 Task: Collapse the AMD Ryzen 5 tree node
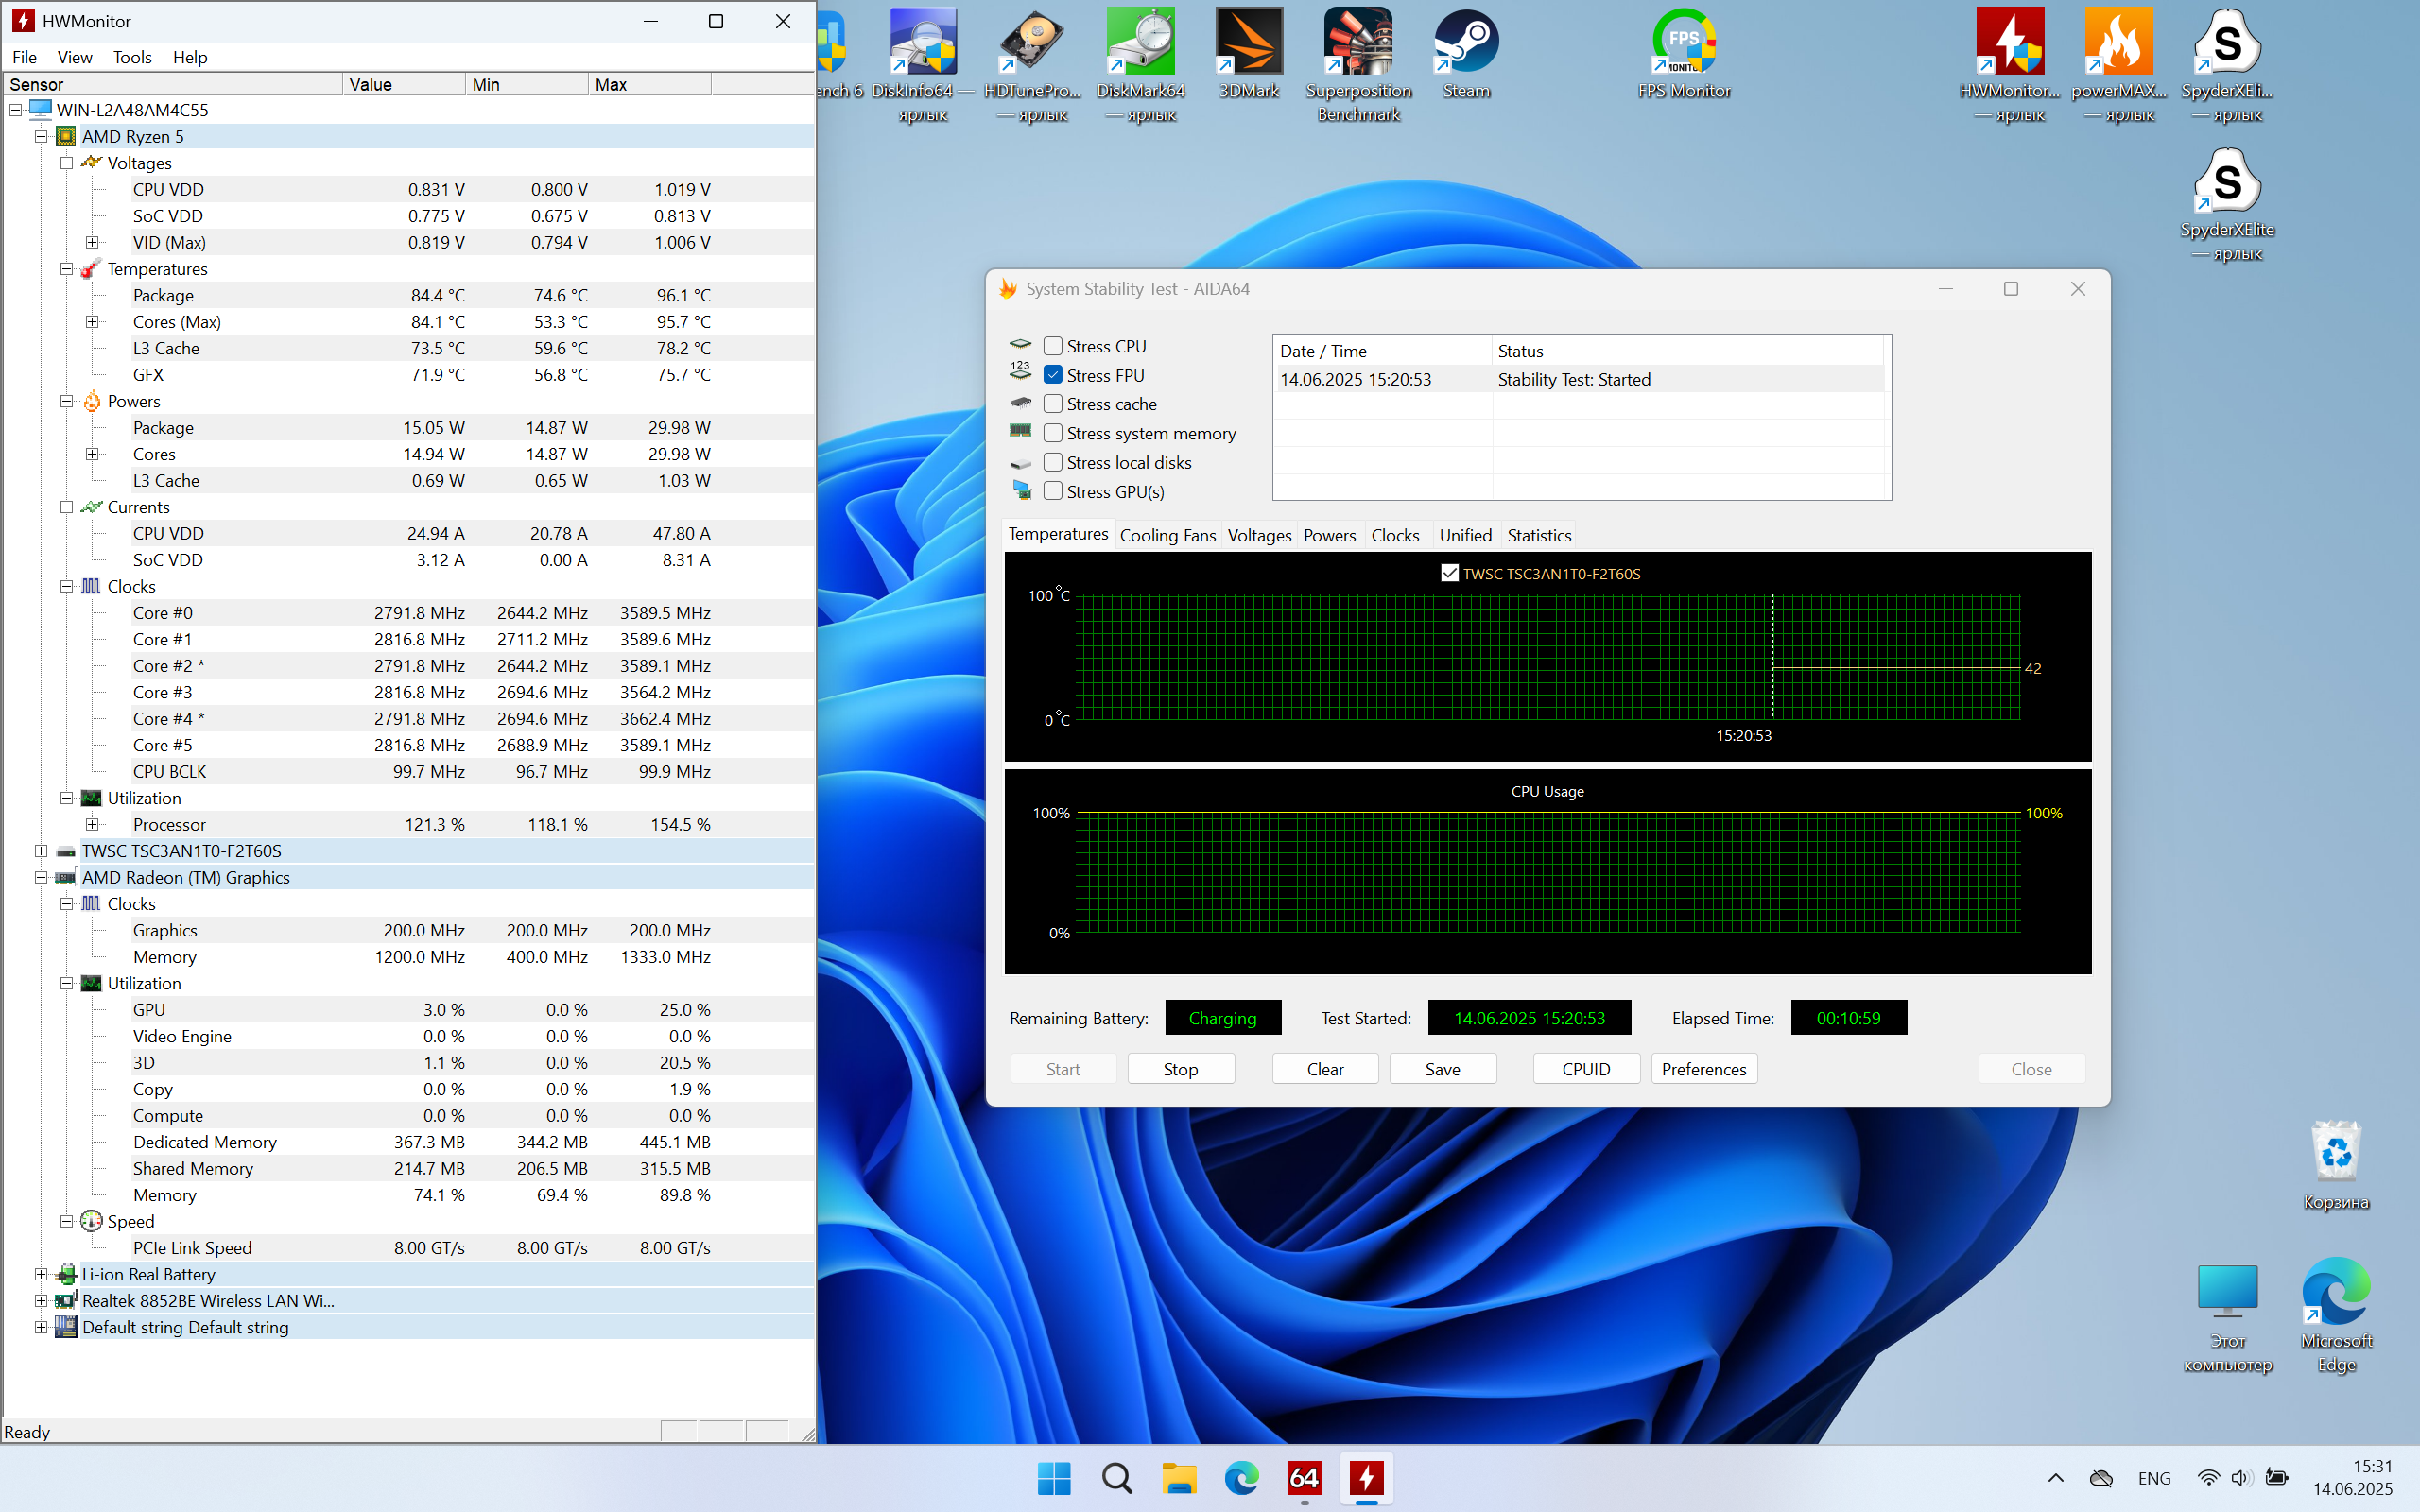click(41, 137)
